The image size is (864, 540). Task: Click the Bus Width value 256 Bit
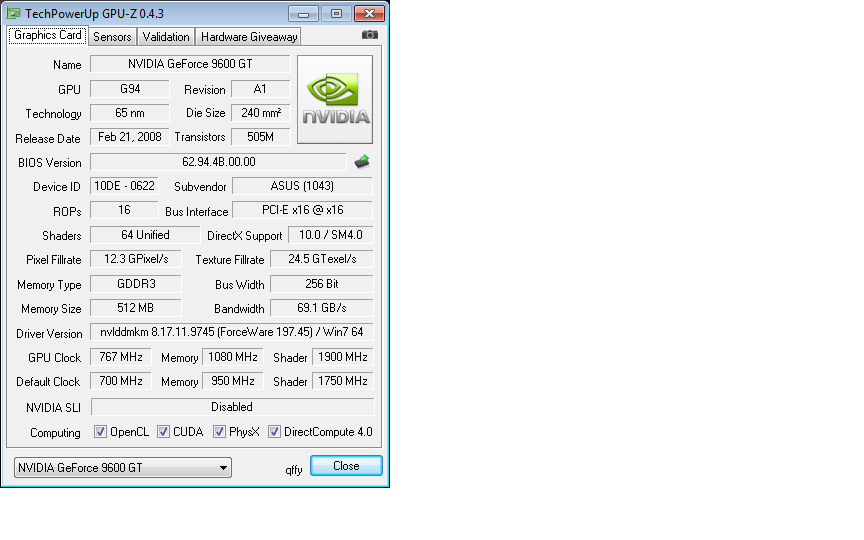tap(322, 284)
